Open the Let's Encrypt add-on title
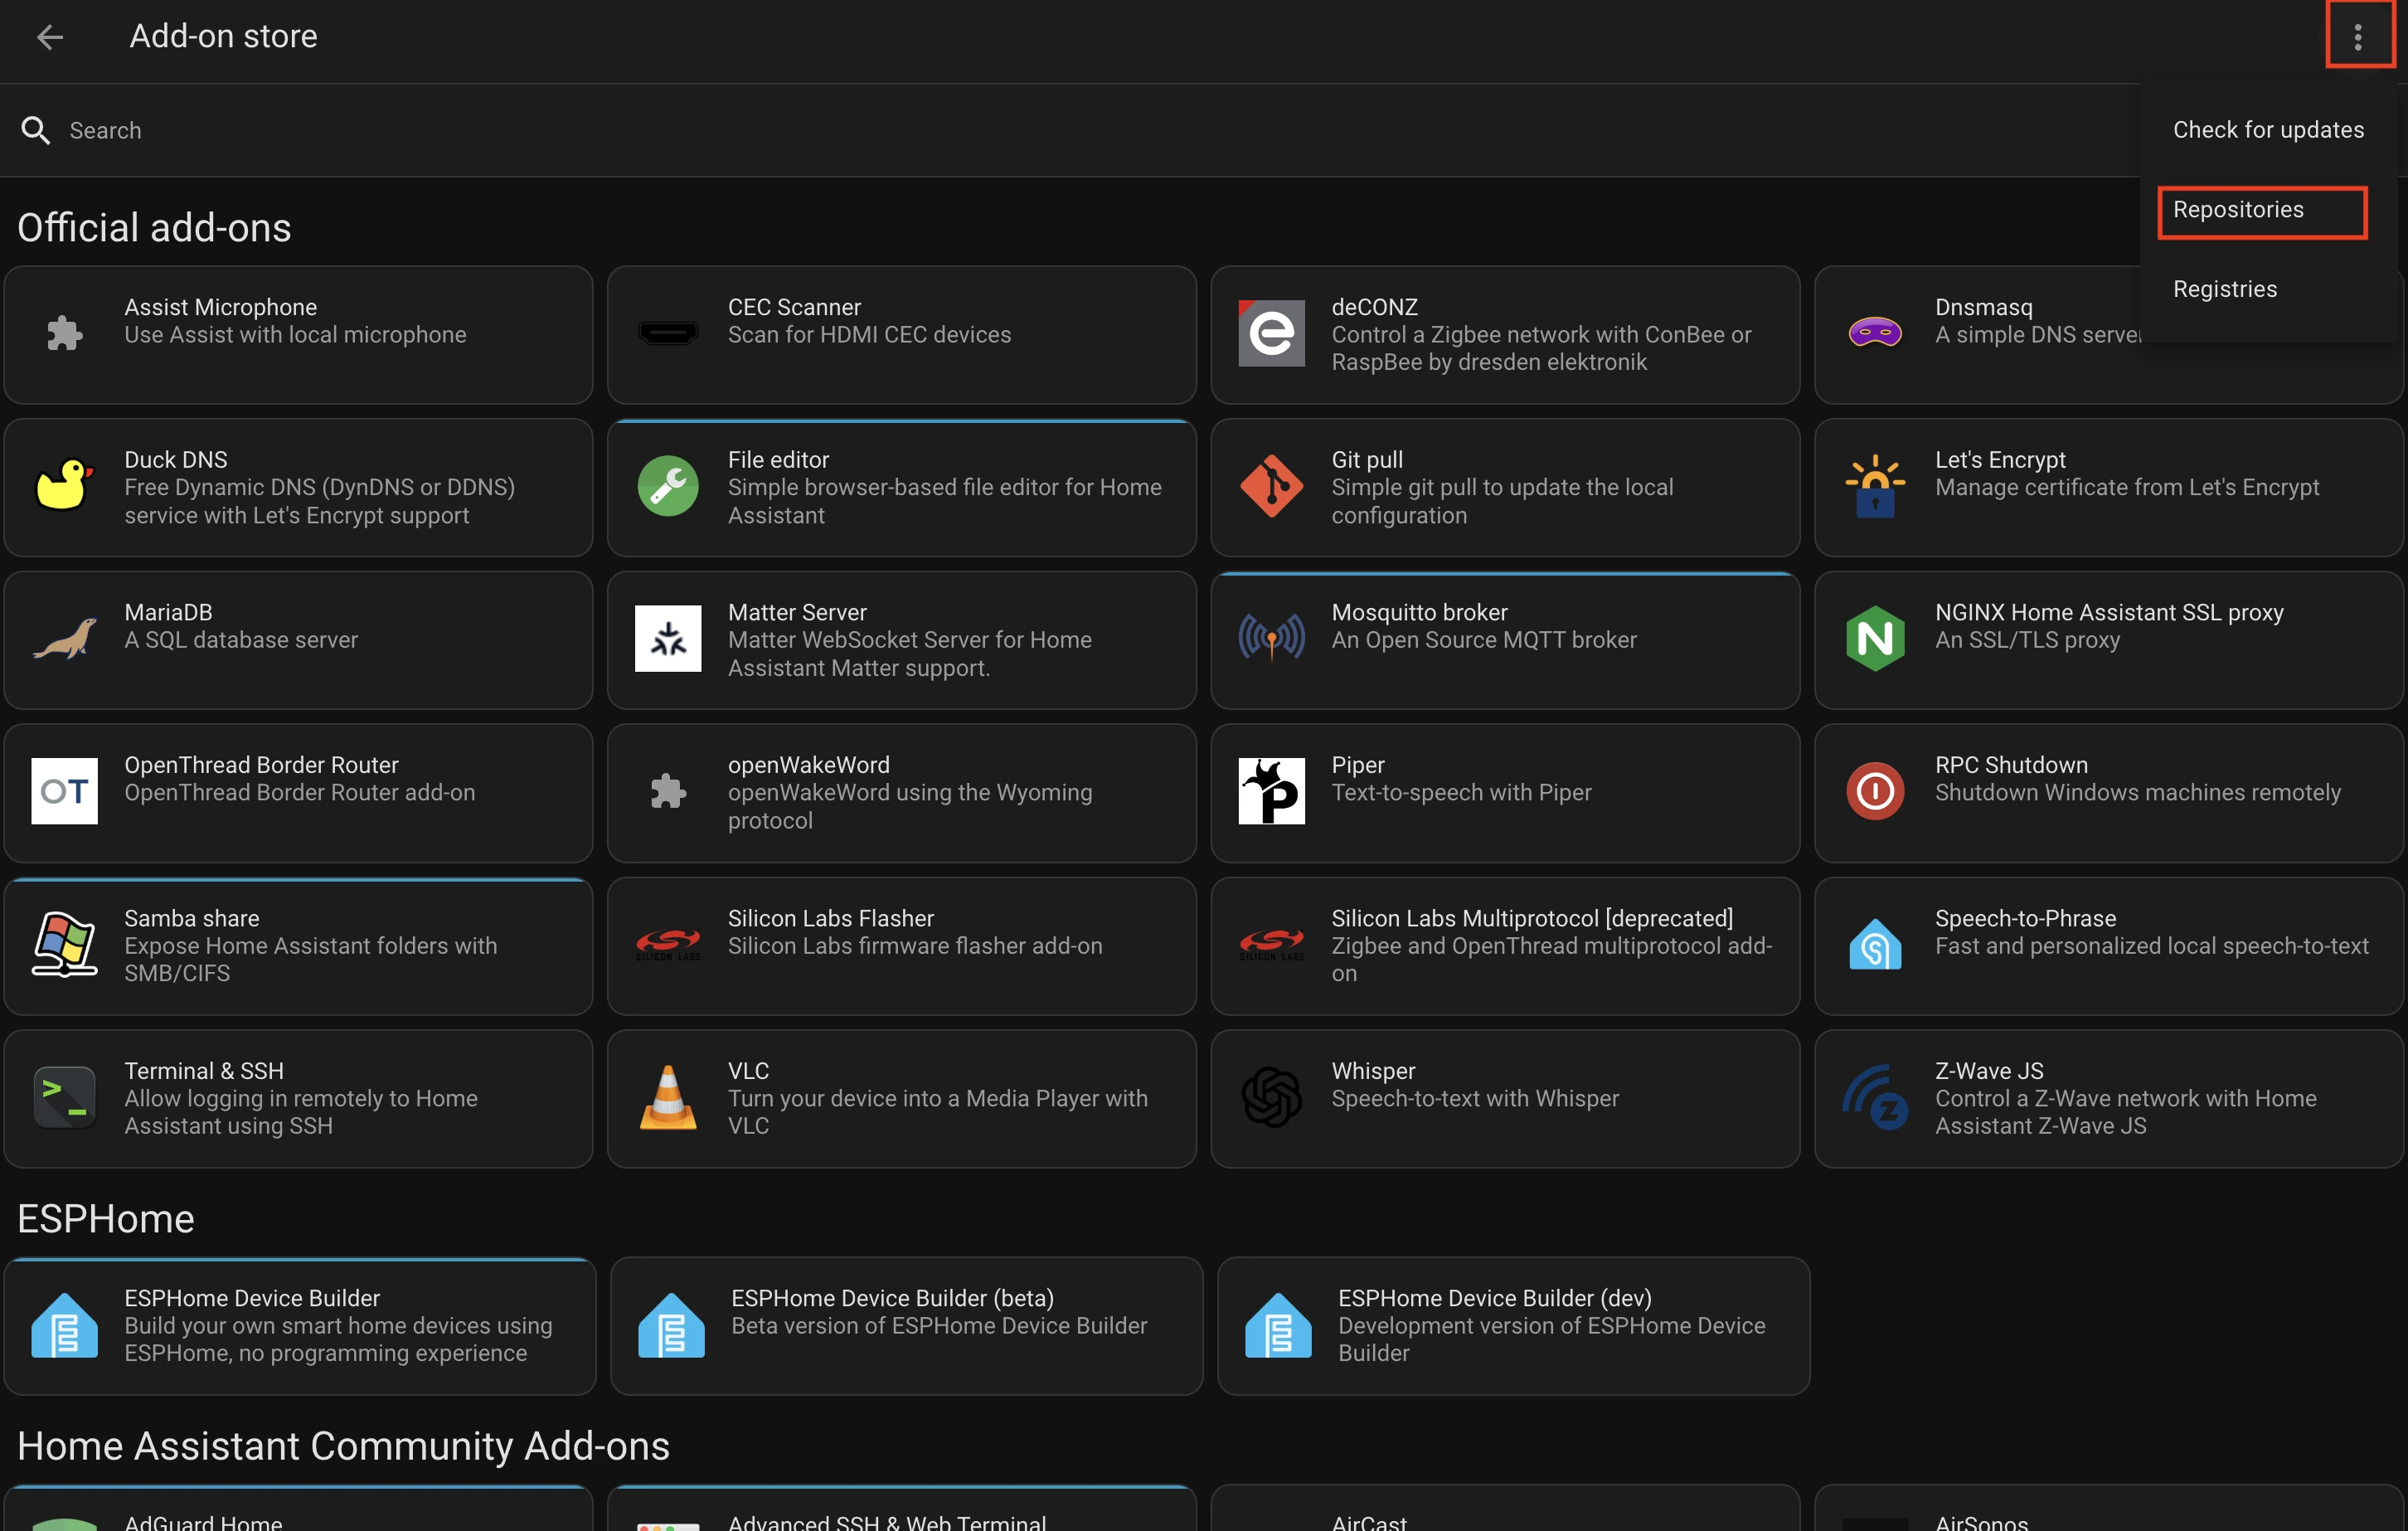 pyautogui.click(x=2000, y=460)
